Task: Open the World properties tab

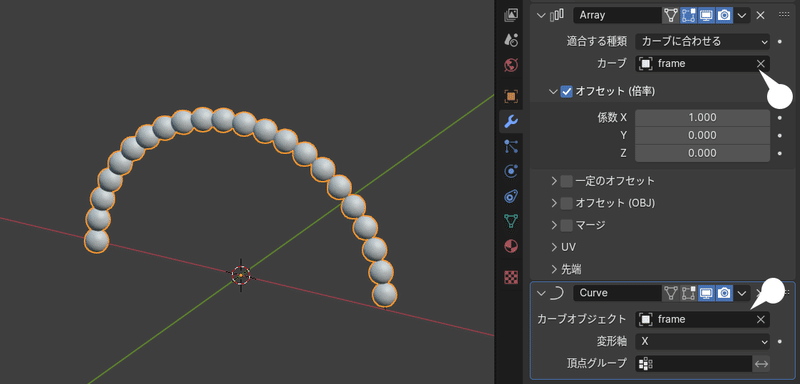Action: coord(511,65)
